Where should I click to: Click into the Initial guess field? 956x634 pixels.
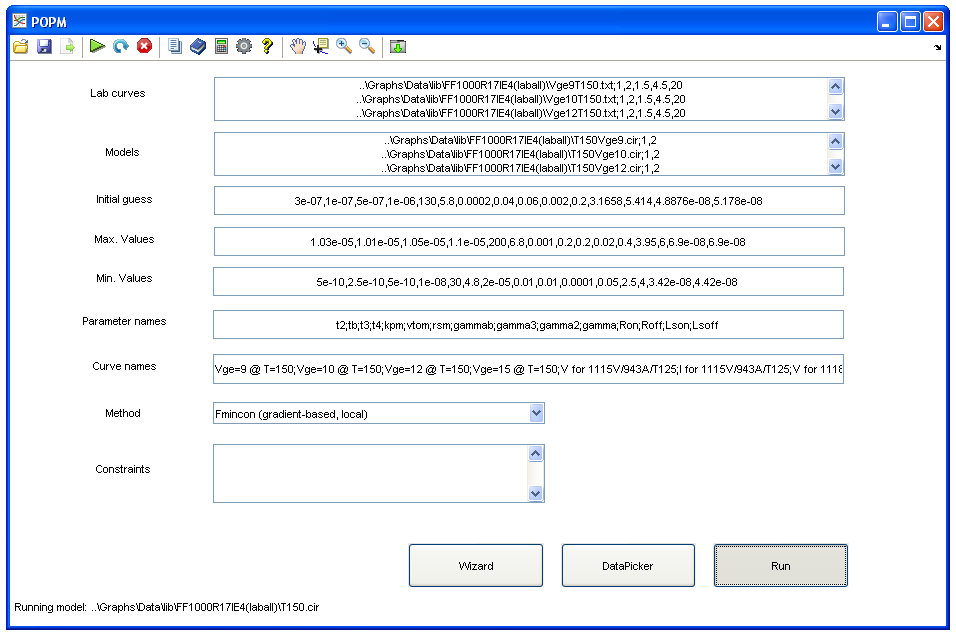pos(528,201)
